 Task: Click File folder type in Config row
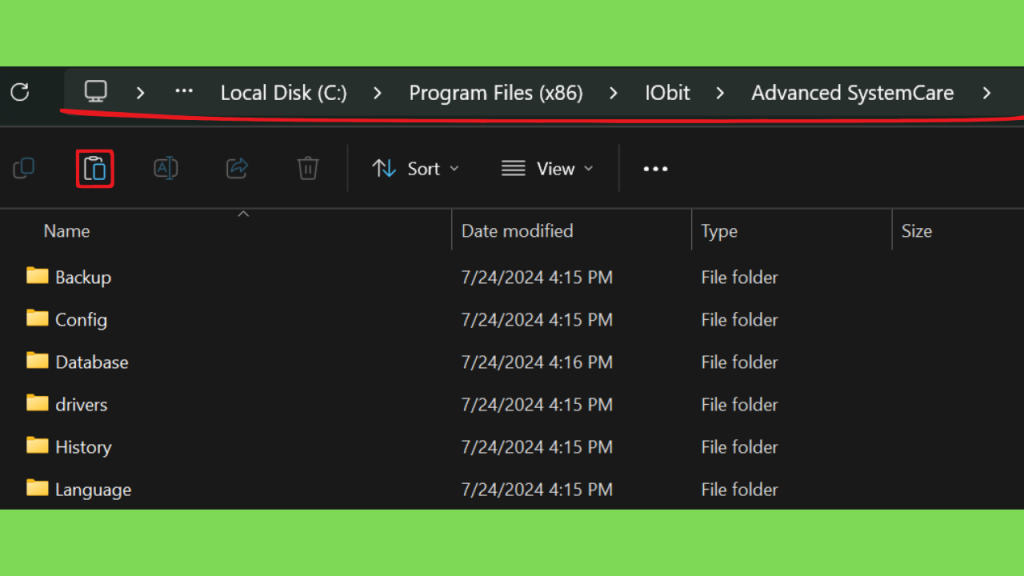point(739,320)
